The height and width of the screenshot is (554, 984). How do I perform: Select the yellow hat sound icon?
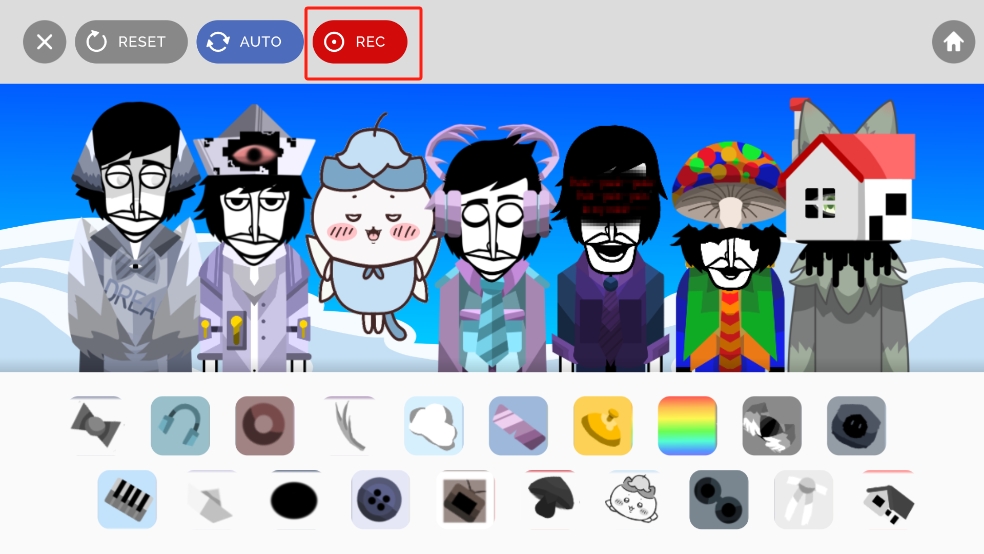click(603, 425)
